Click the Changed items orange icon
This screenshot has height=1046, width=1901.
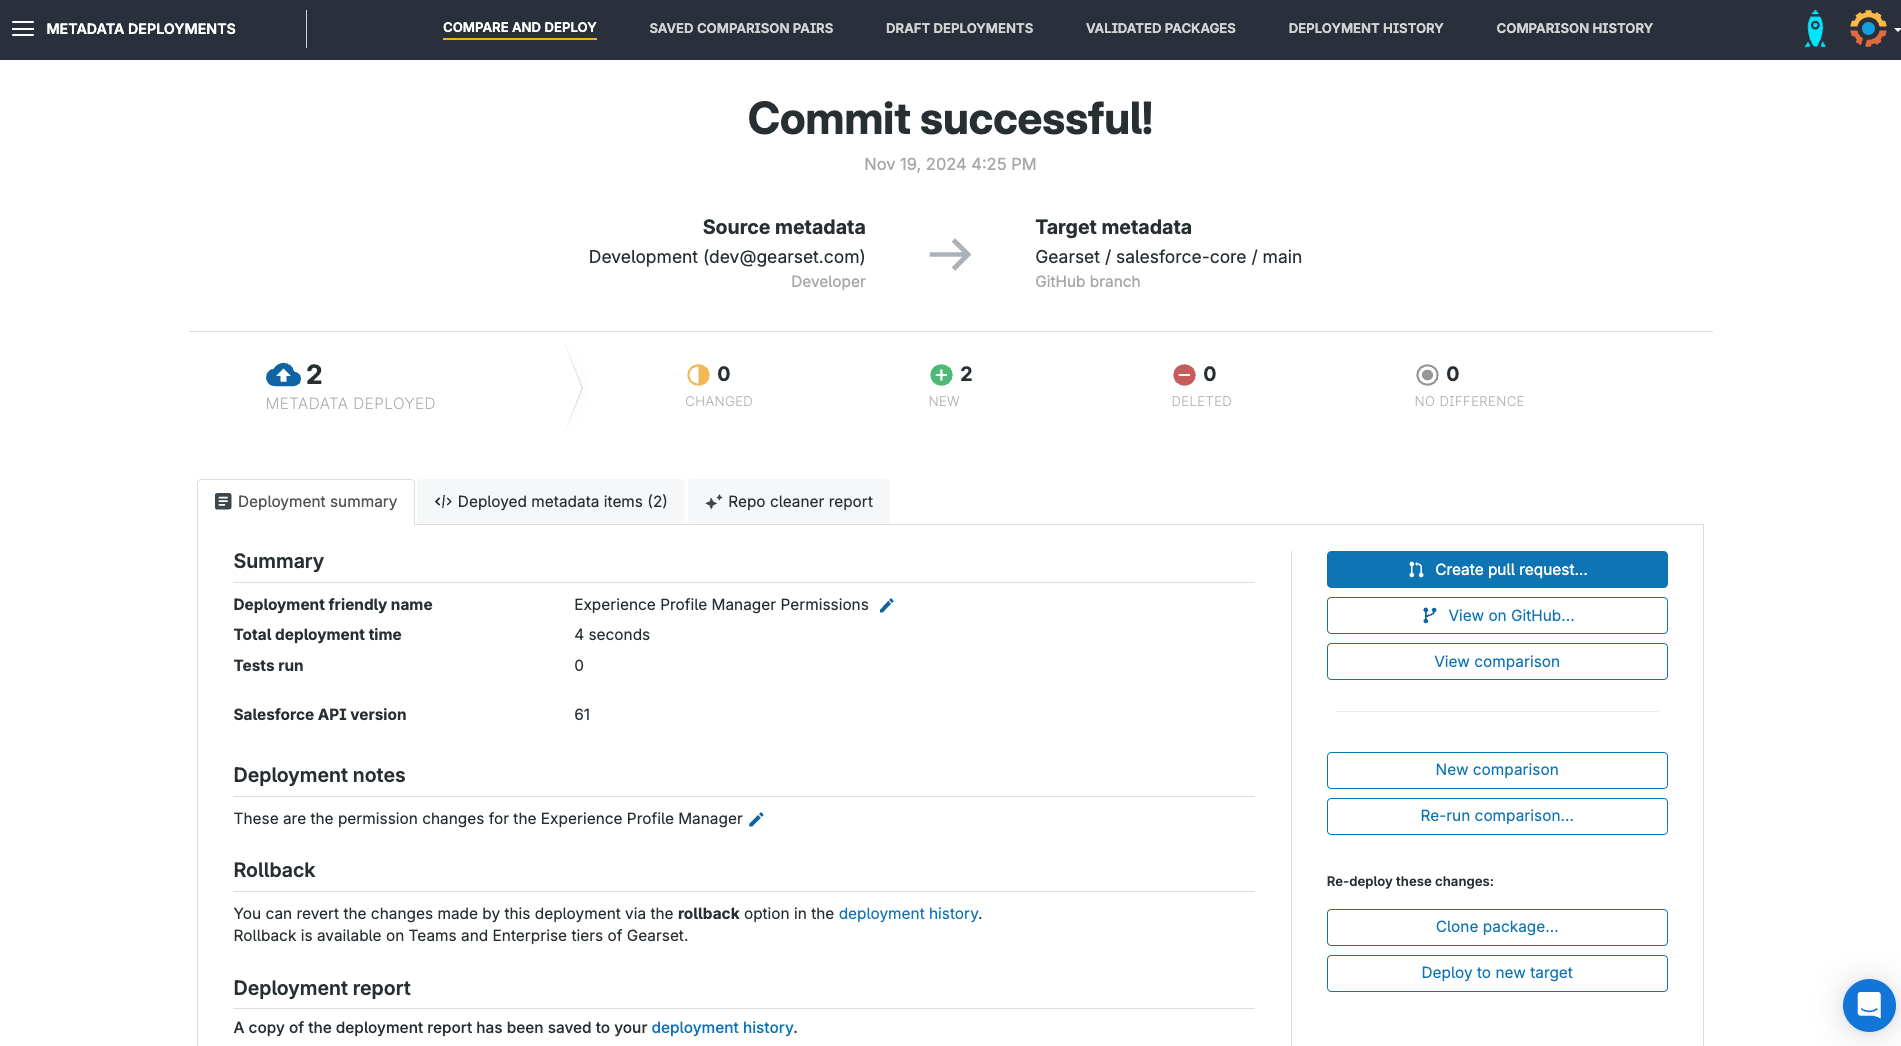coord(697,375)
